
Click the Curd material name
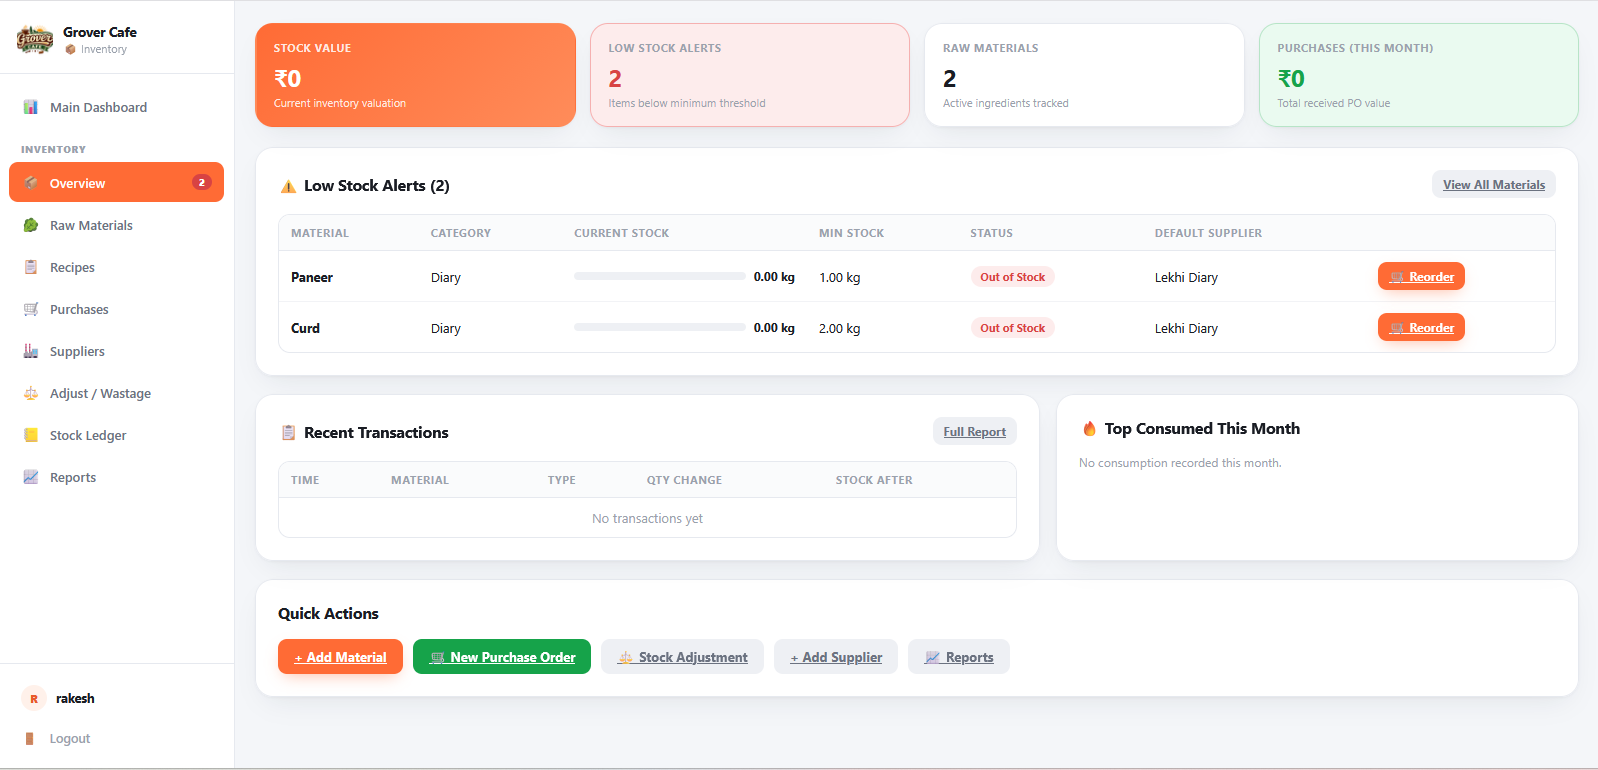305,328
